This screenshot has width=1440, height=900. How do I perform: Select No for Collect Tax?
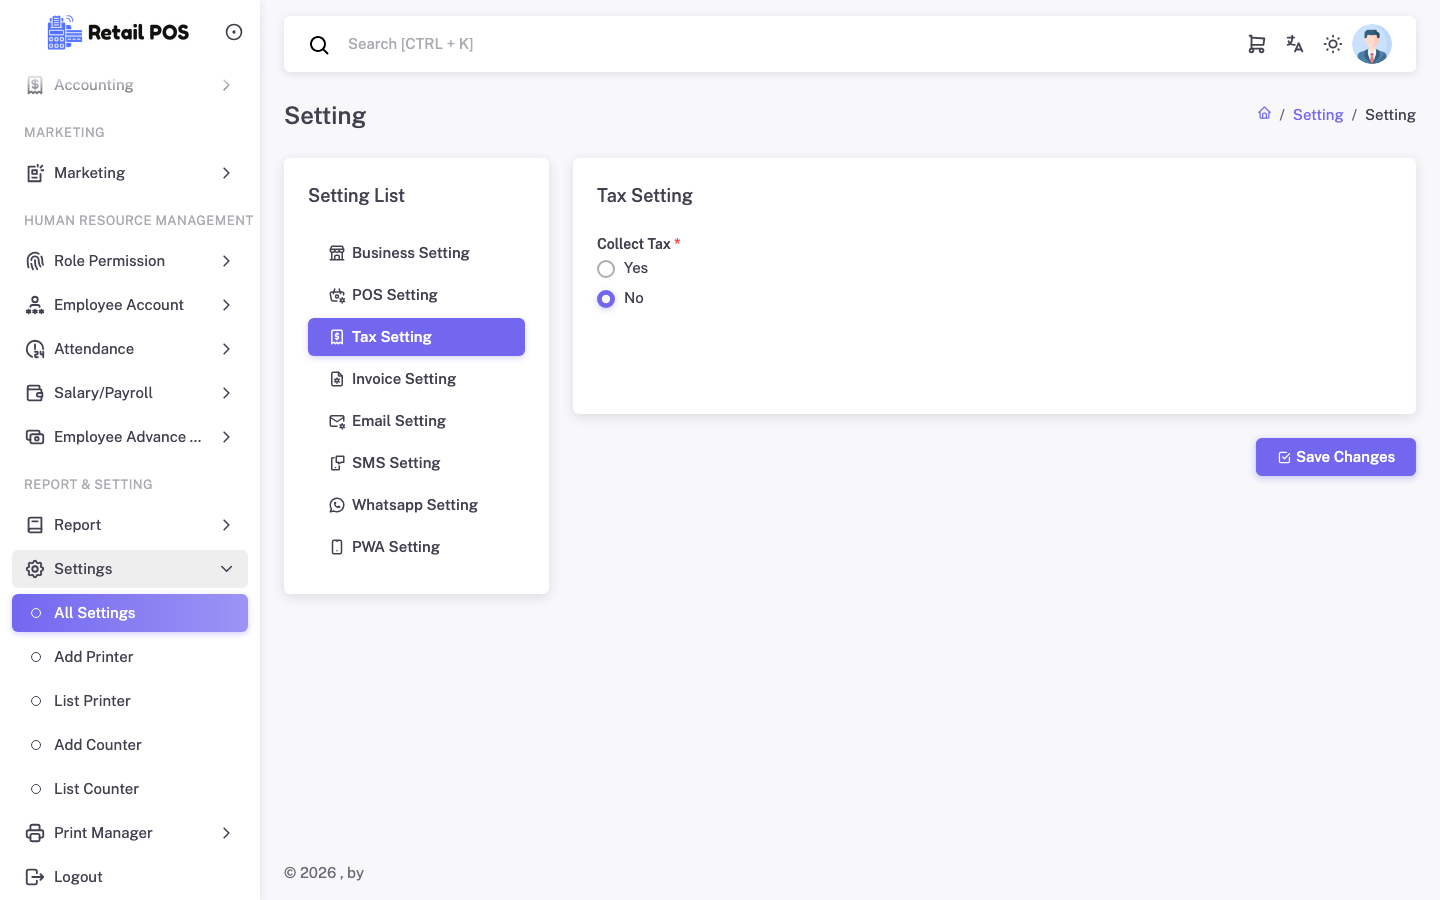click(606, 299)
